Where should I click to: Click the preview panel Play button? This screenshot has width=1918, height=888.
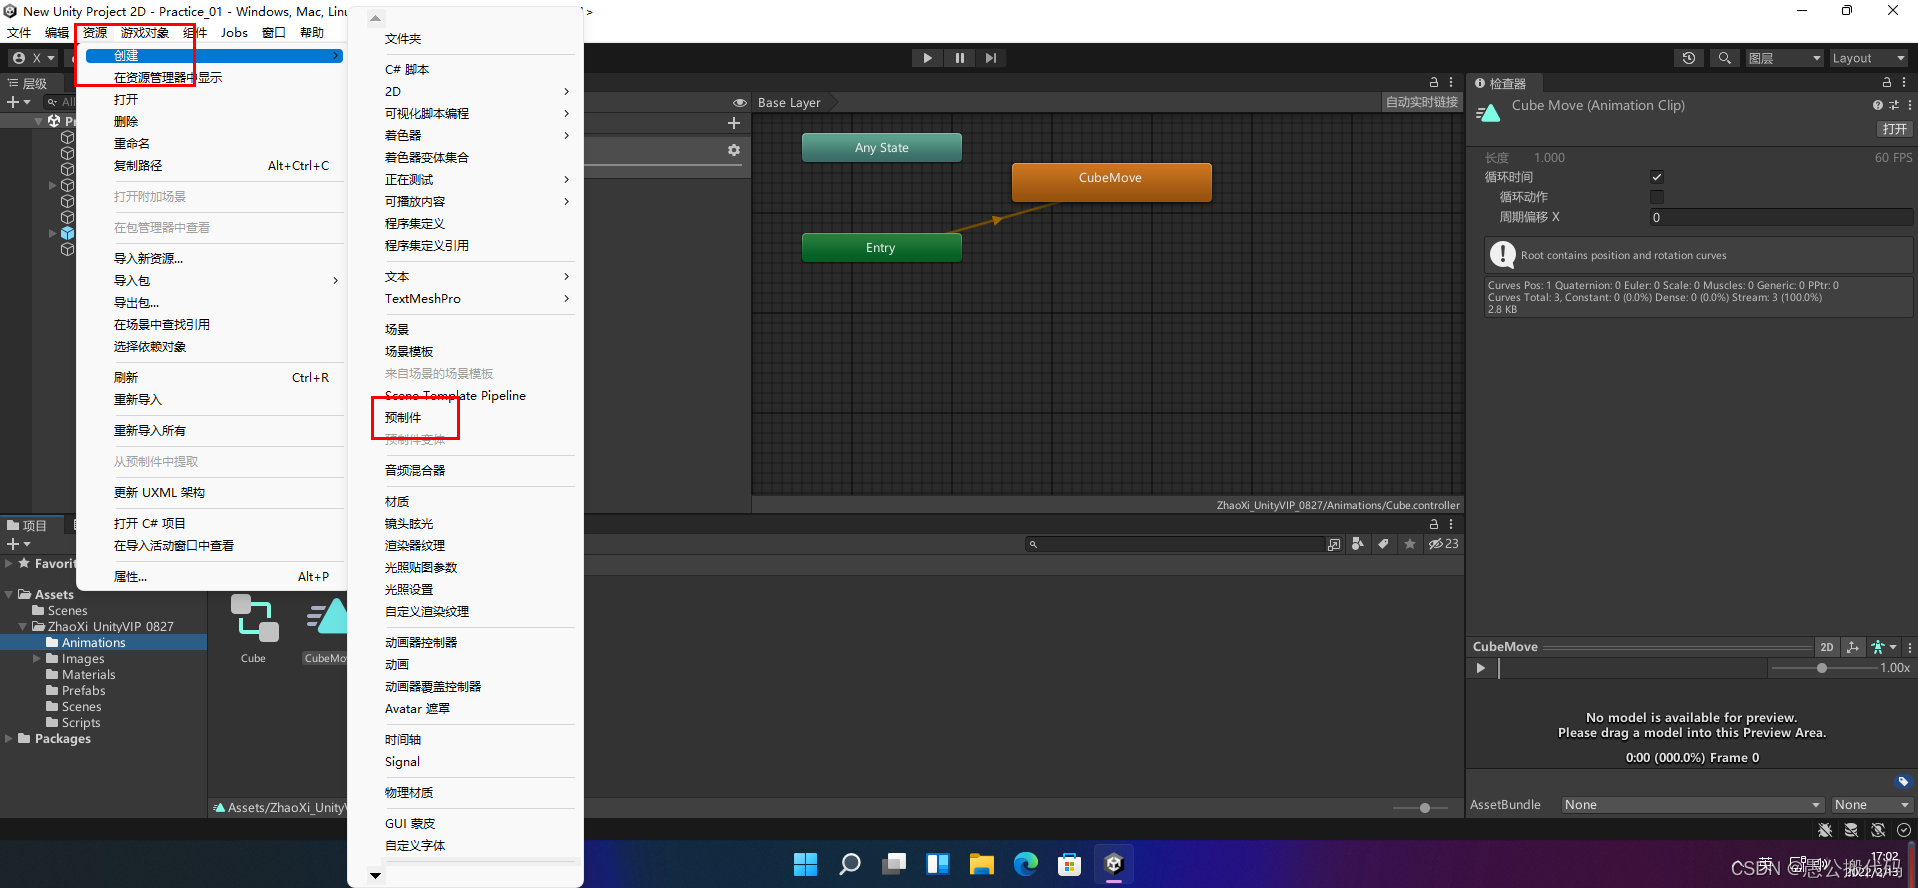(1481, 668)
